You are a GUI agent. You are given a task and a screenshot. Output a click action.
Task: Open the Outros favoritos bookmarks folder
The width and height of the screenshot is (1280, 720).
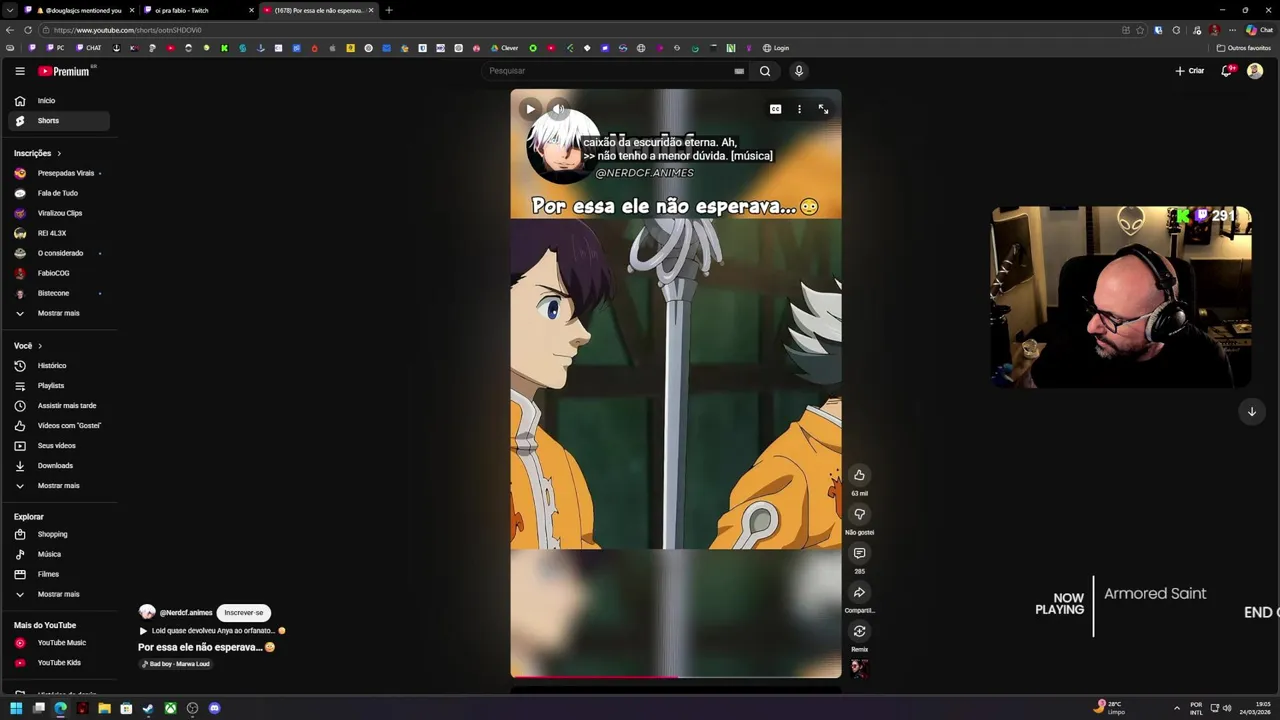pyautogui.click(x=1244, y=48)
